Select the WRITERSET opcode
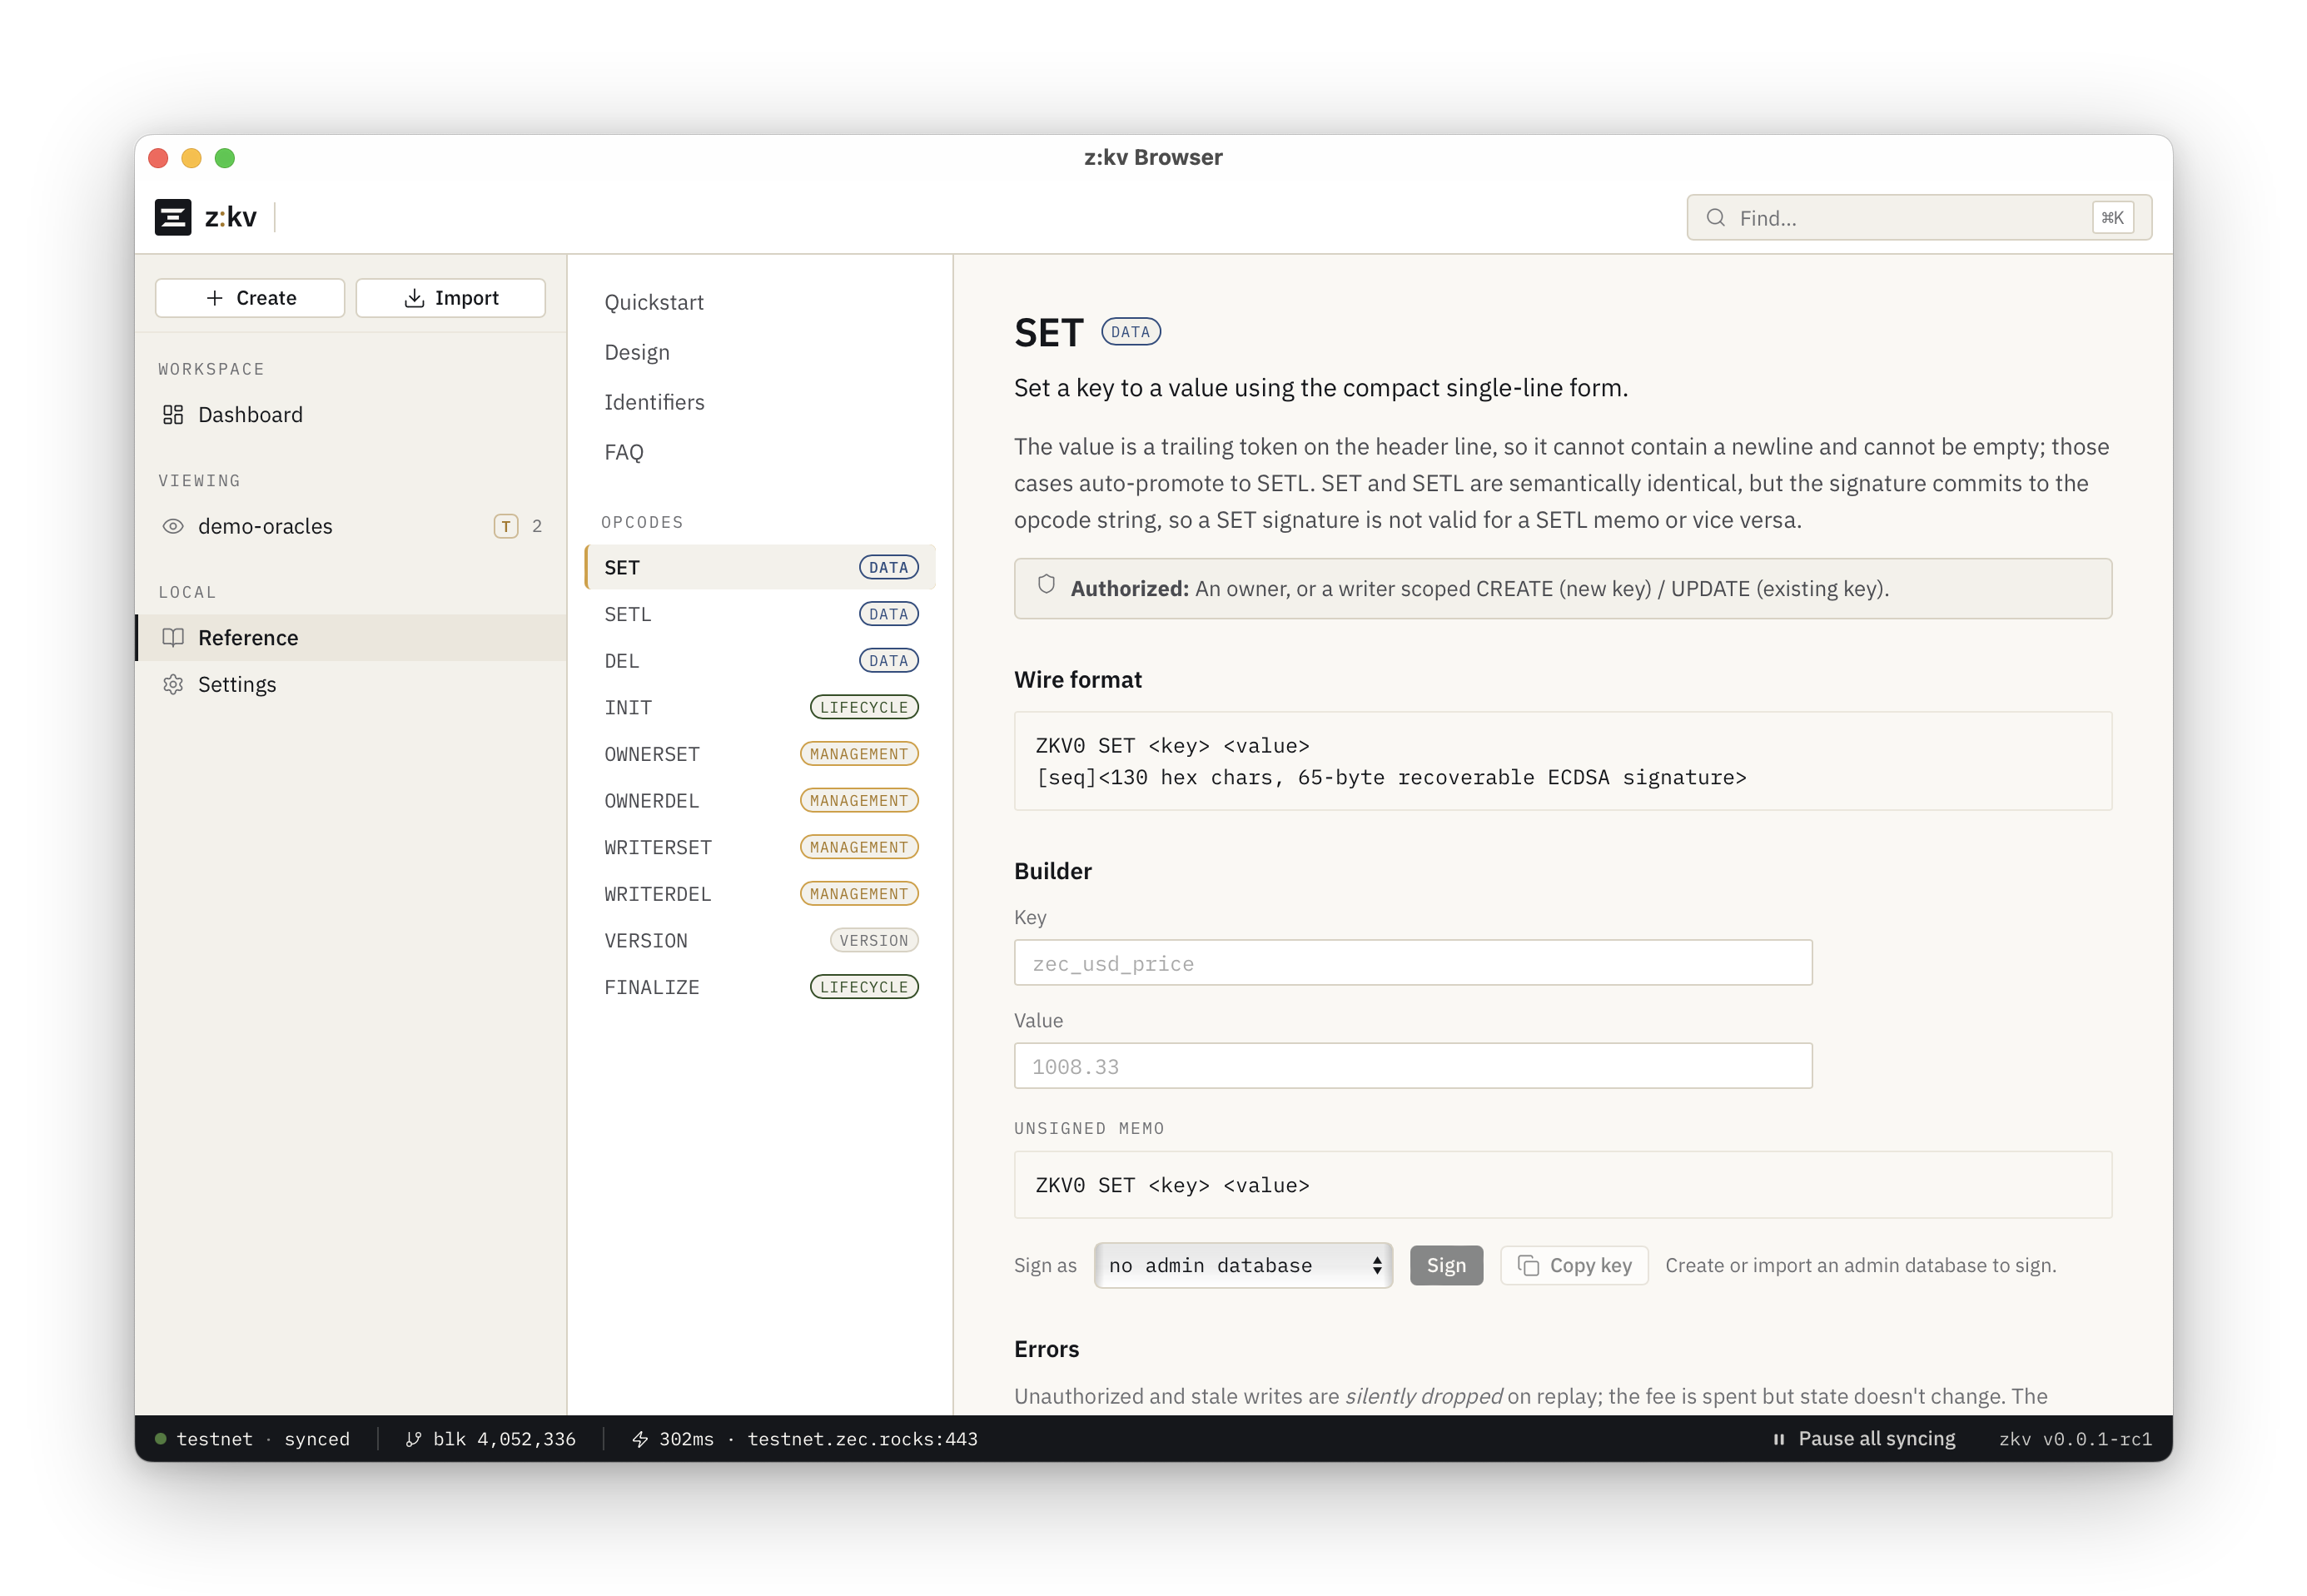The height and width of the screenshot is (1596, 2307). pyautogui.click(x=760, y=847)
